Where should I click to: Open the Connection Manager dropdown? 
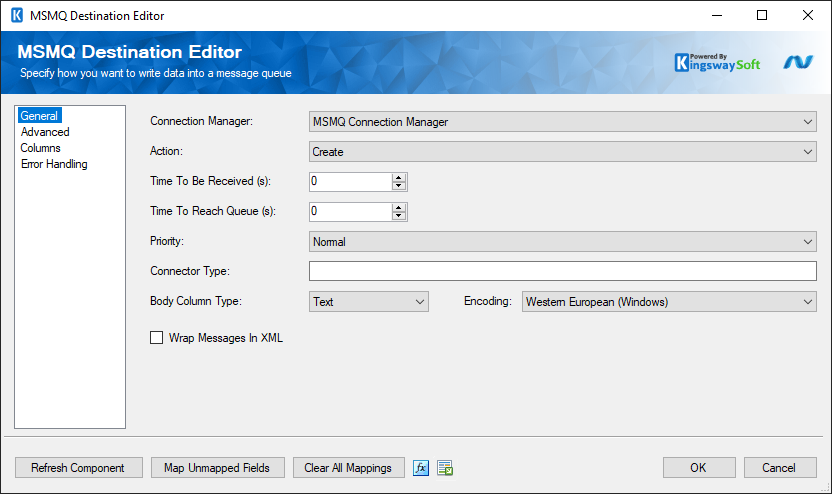[562, 122]
